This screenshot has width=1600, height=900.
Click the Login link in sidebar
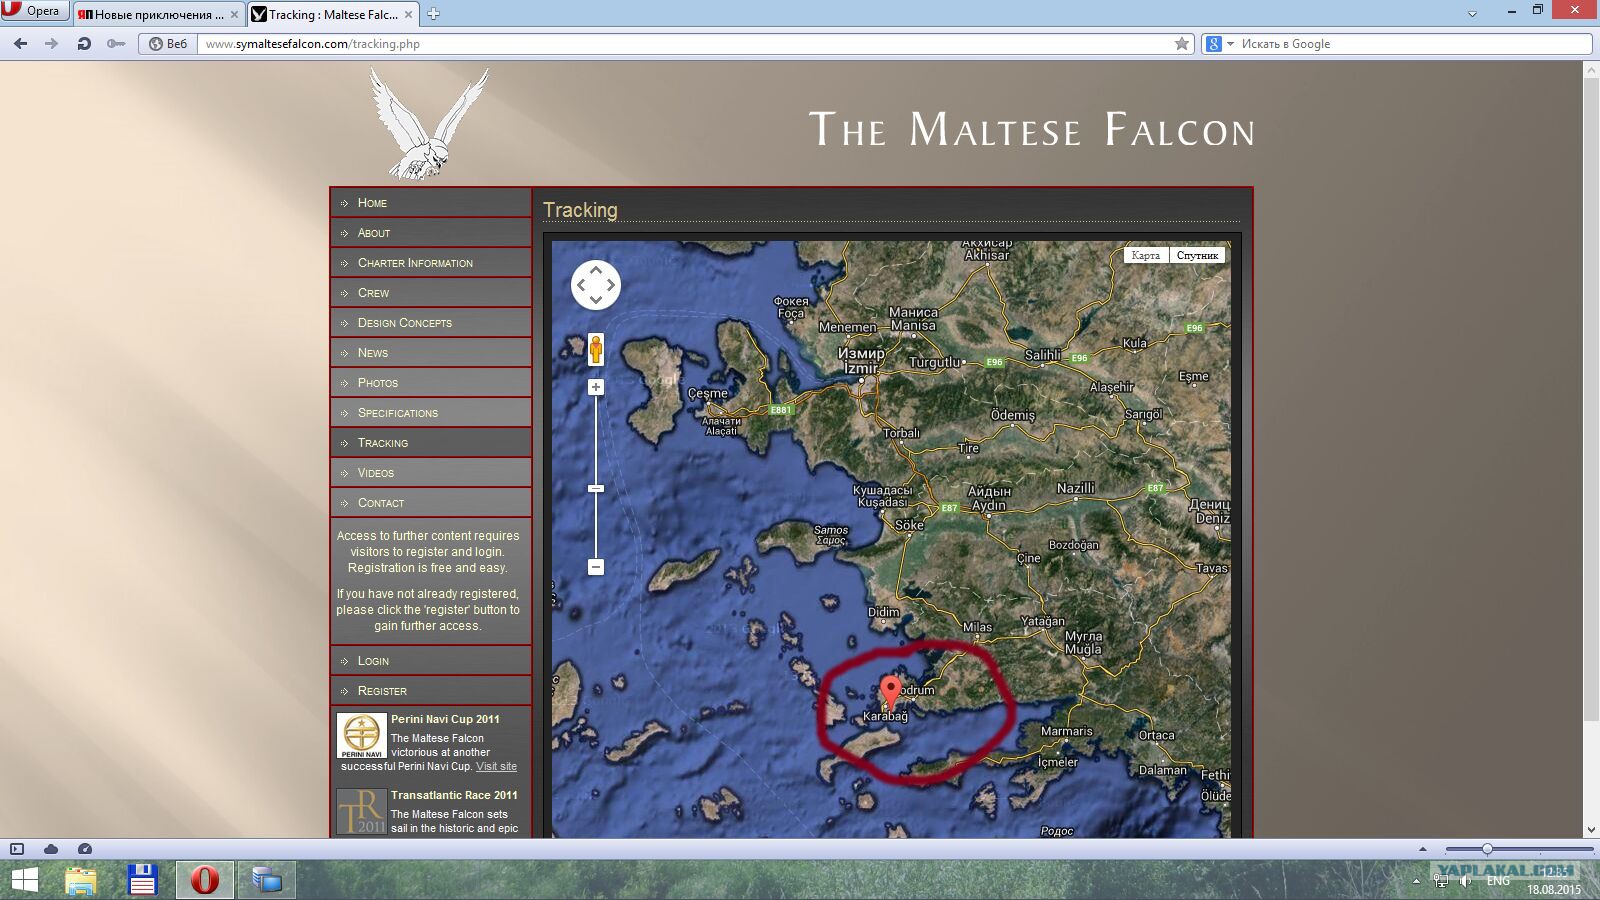tap(431, 661)
